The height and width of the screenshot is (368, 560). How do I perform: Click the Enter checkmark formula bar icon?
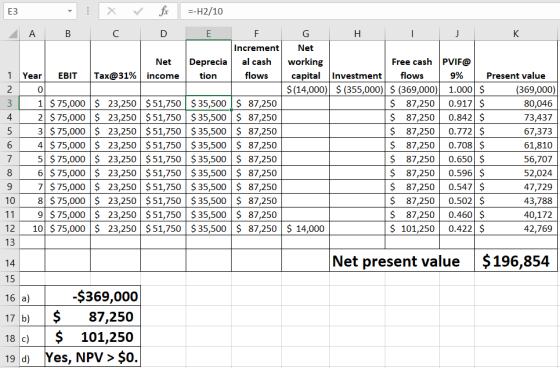click(138, 11)
